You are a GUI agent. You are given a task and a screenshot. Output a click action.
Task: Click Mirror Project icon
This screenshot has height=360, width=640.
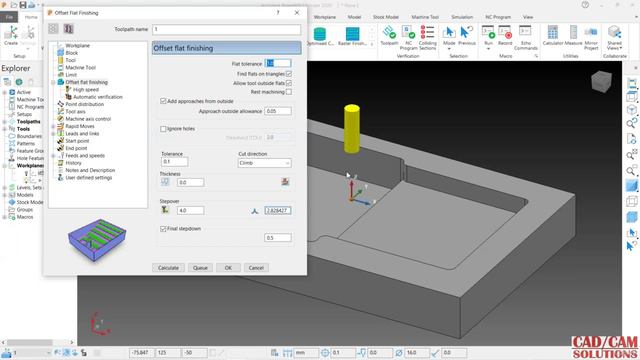(x=591, y=33)
